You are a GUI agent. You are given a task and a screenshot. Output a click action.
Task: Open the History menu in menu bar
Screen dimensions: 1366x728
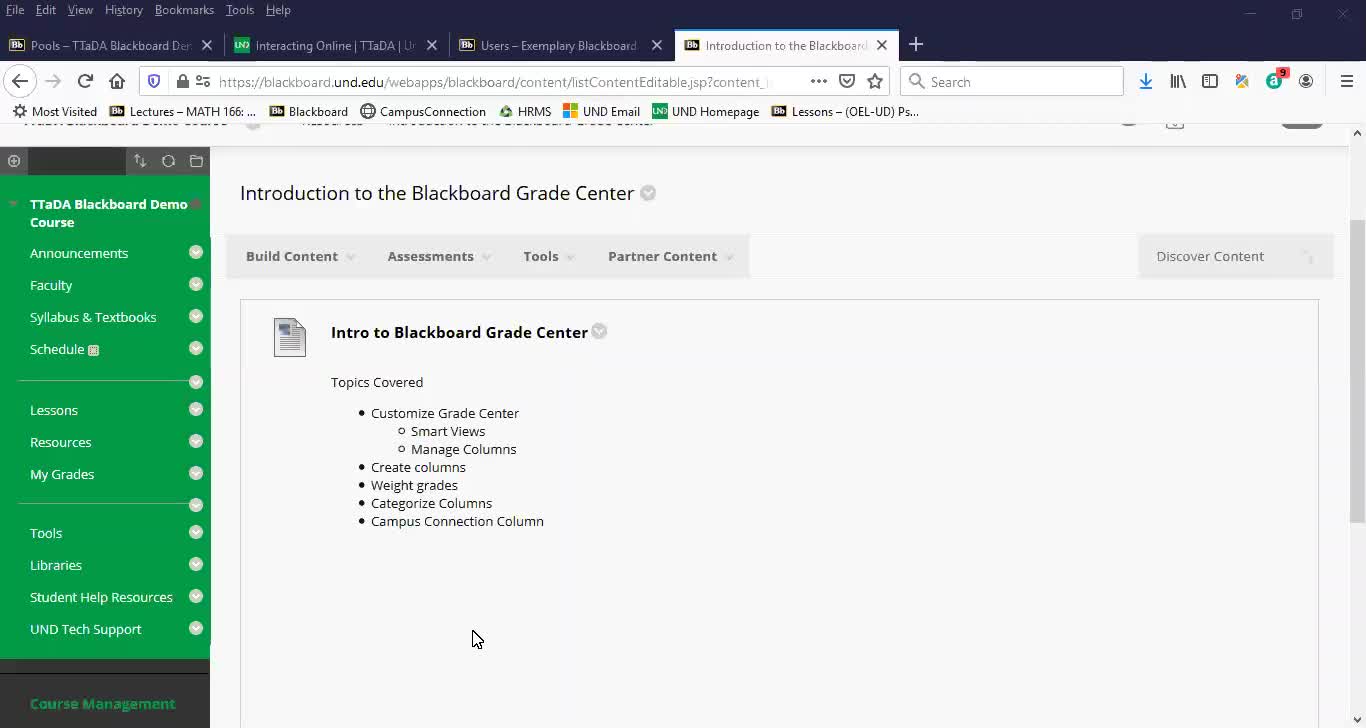tap(123, 10)
